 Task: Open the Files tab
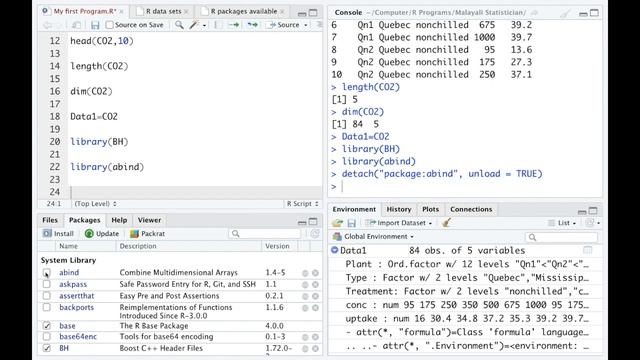pyautogui.click(x=50, y=220)
